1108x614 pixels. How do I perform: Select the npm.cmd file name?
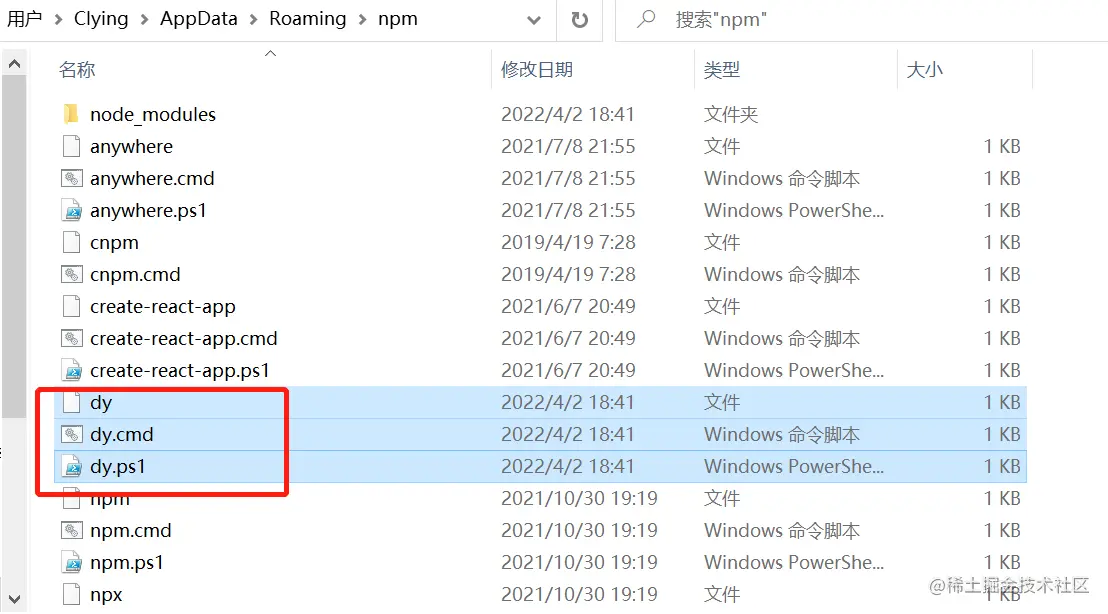pos(131,531)
